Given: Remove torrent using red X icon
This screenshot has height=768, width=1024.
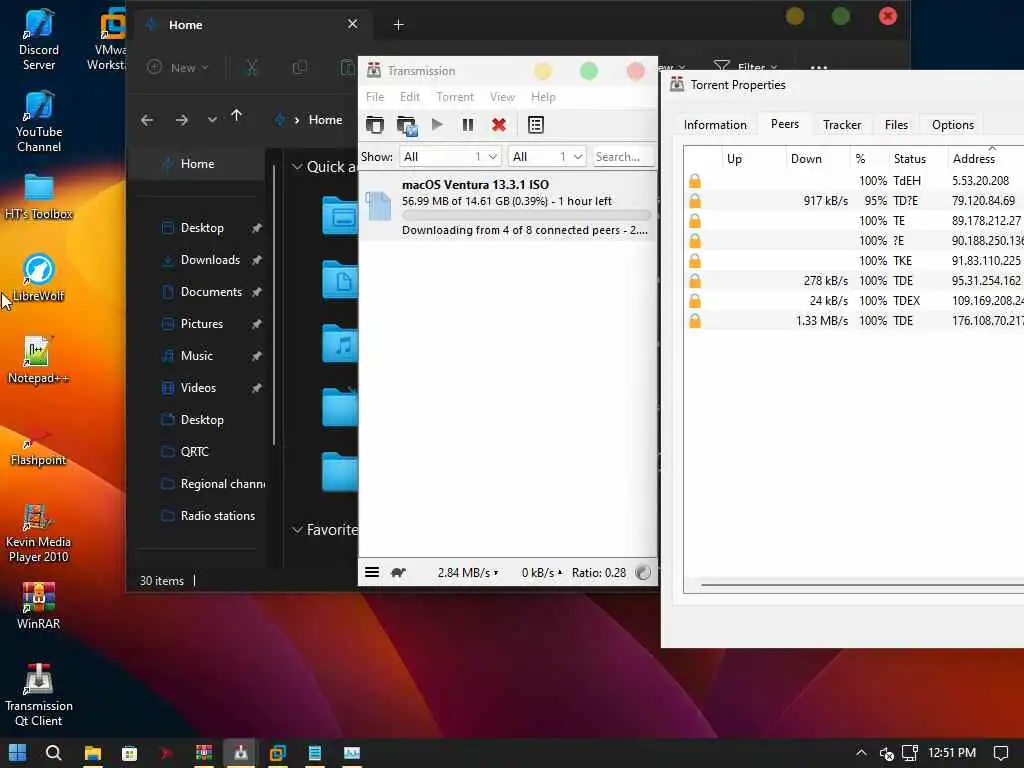Looking at the screenshot, I should point(499,124).
